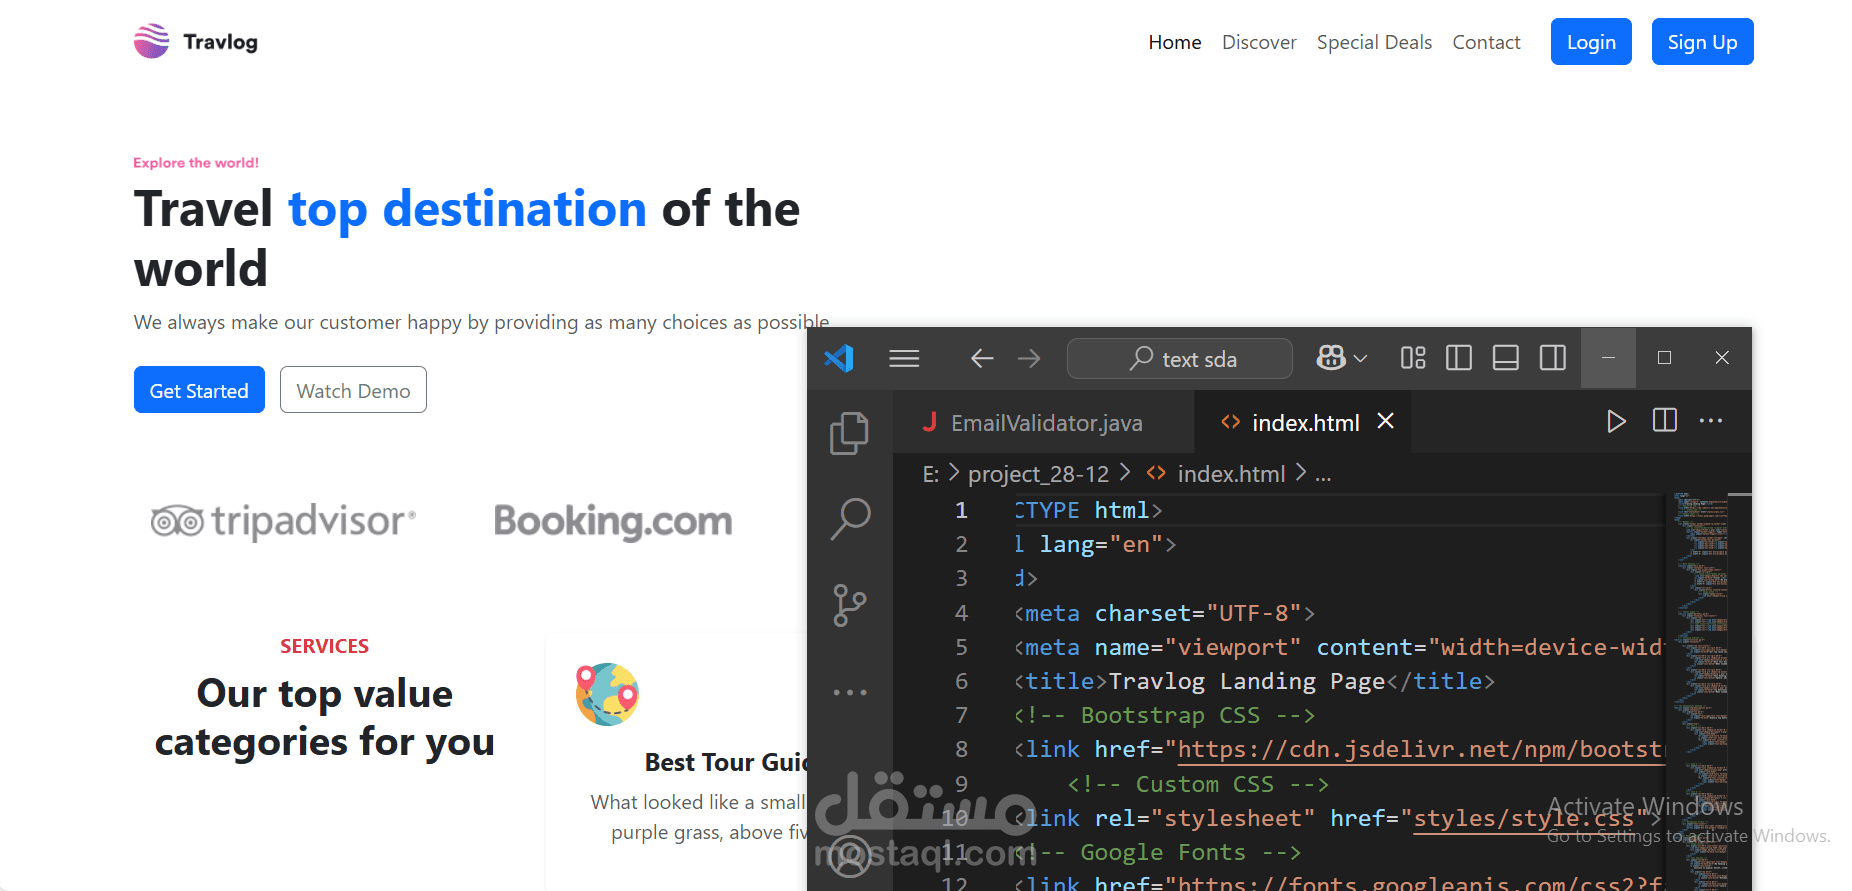Click the Watch Demo button
Screen dimensions: 1852x891
click(353, 390)
